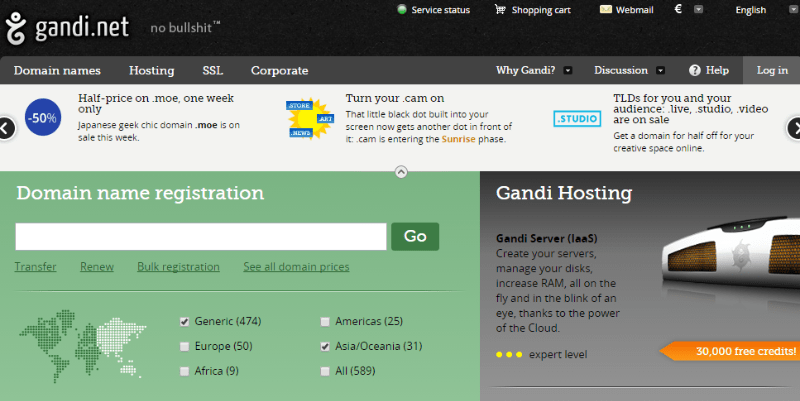
Task: Uncheck the Asia/Oceania (31) checkbox
Action: pyautogui.click(x=325, y=346)
